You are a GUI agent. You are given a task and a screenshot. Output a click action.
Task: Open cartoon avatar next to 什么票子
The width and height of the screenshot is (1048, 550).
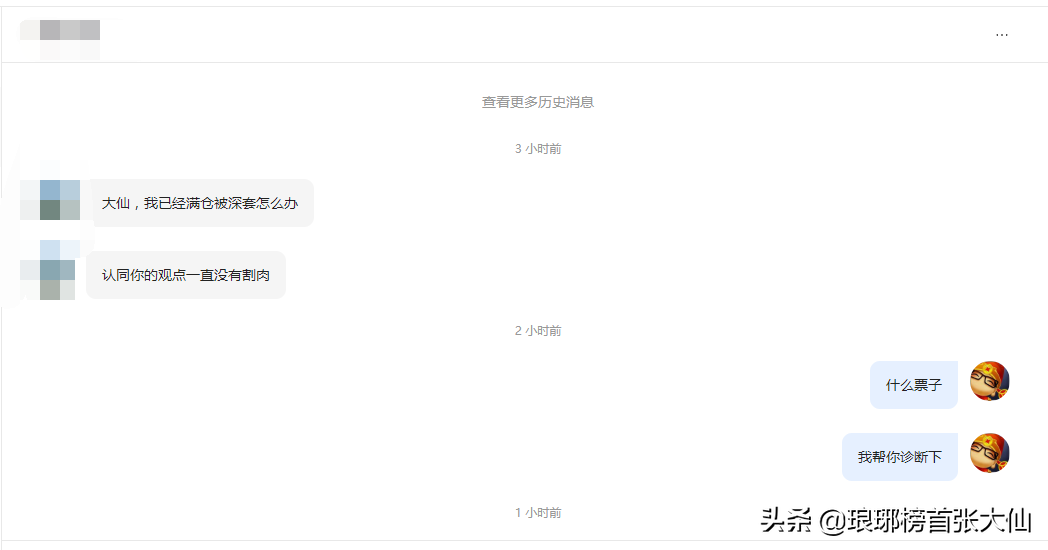989,381
